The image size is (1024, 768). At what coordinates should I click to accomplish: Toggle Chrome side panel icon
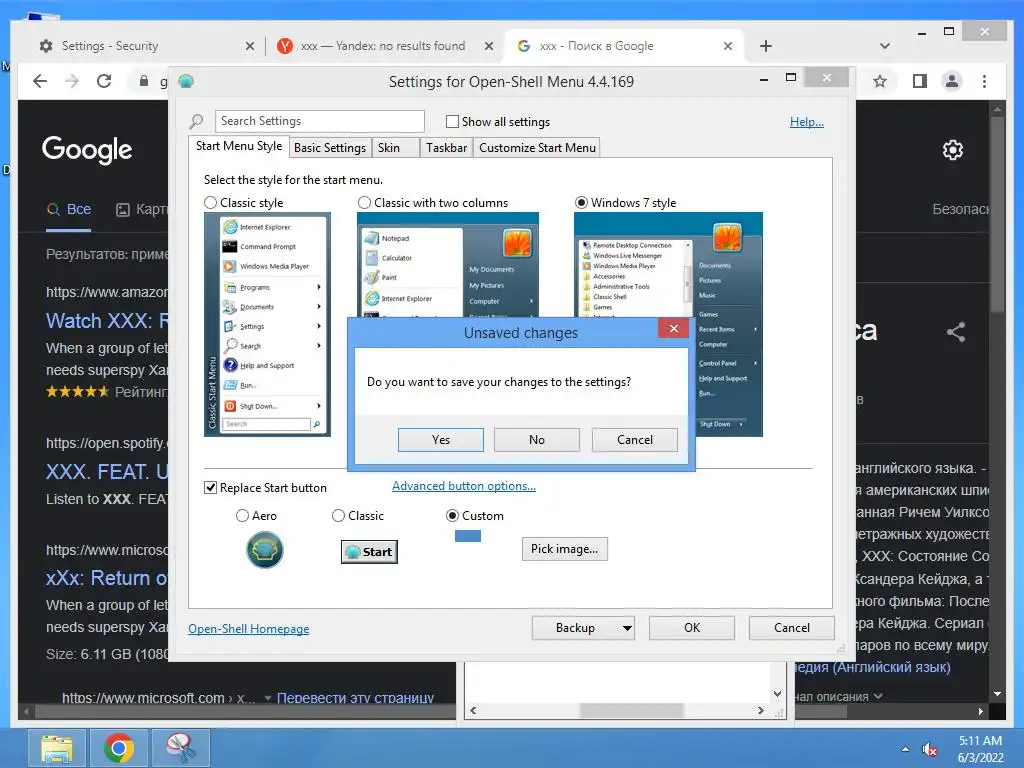(x=920, y=81)
